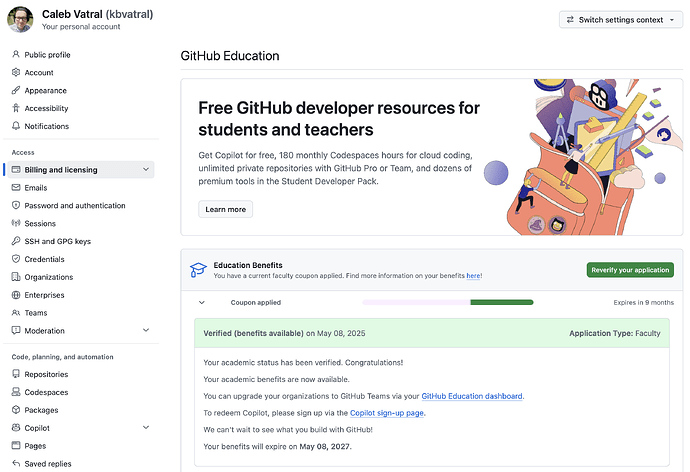Click the Moderation report icon

coord(16,330)
